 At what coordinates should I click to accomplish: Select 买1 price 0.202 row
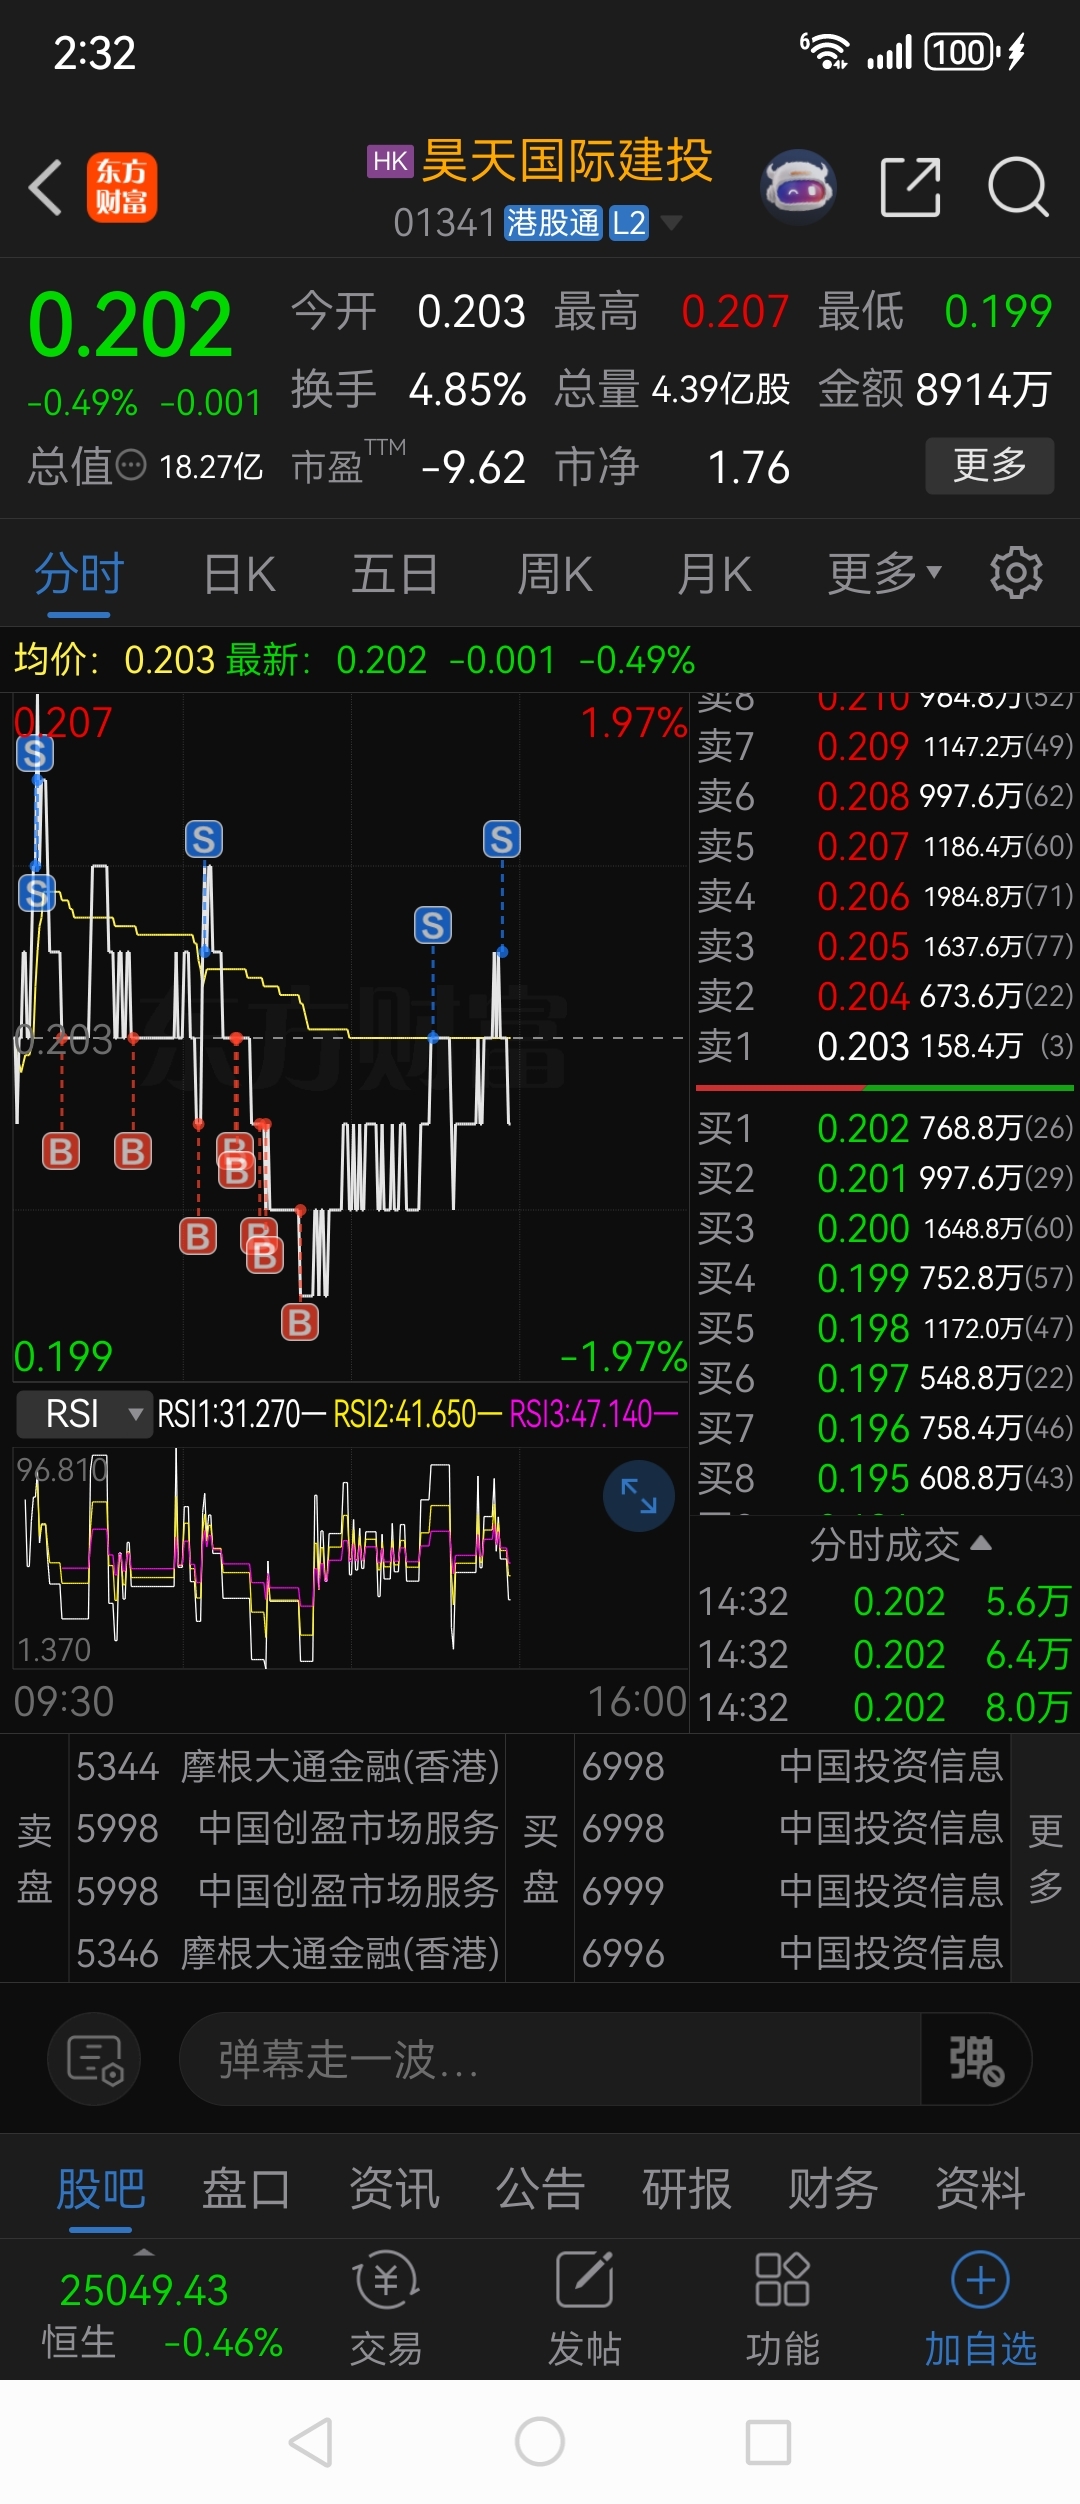click(884, 1128)
